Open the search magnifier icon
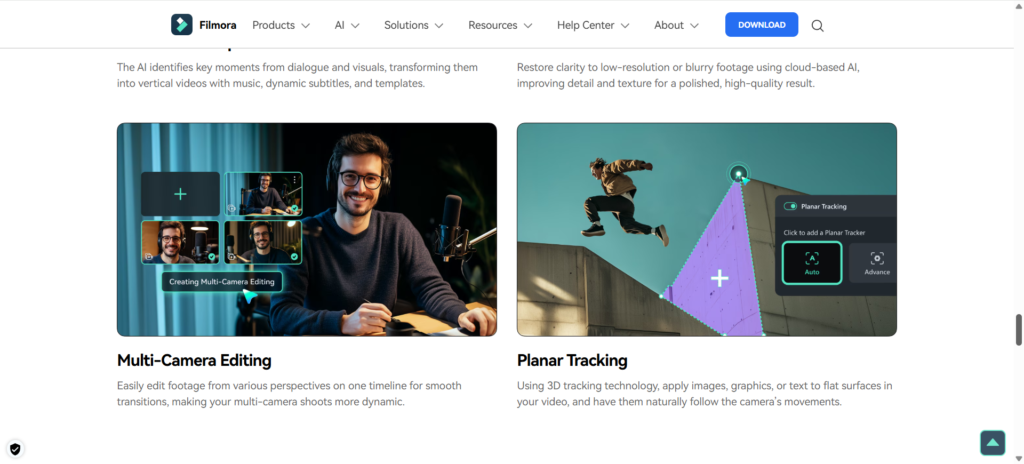This screenshot has height=464, width=1024. click(x=818, y=25)
